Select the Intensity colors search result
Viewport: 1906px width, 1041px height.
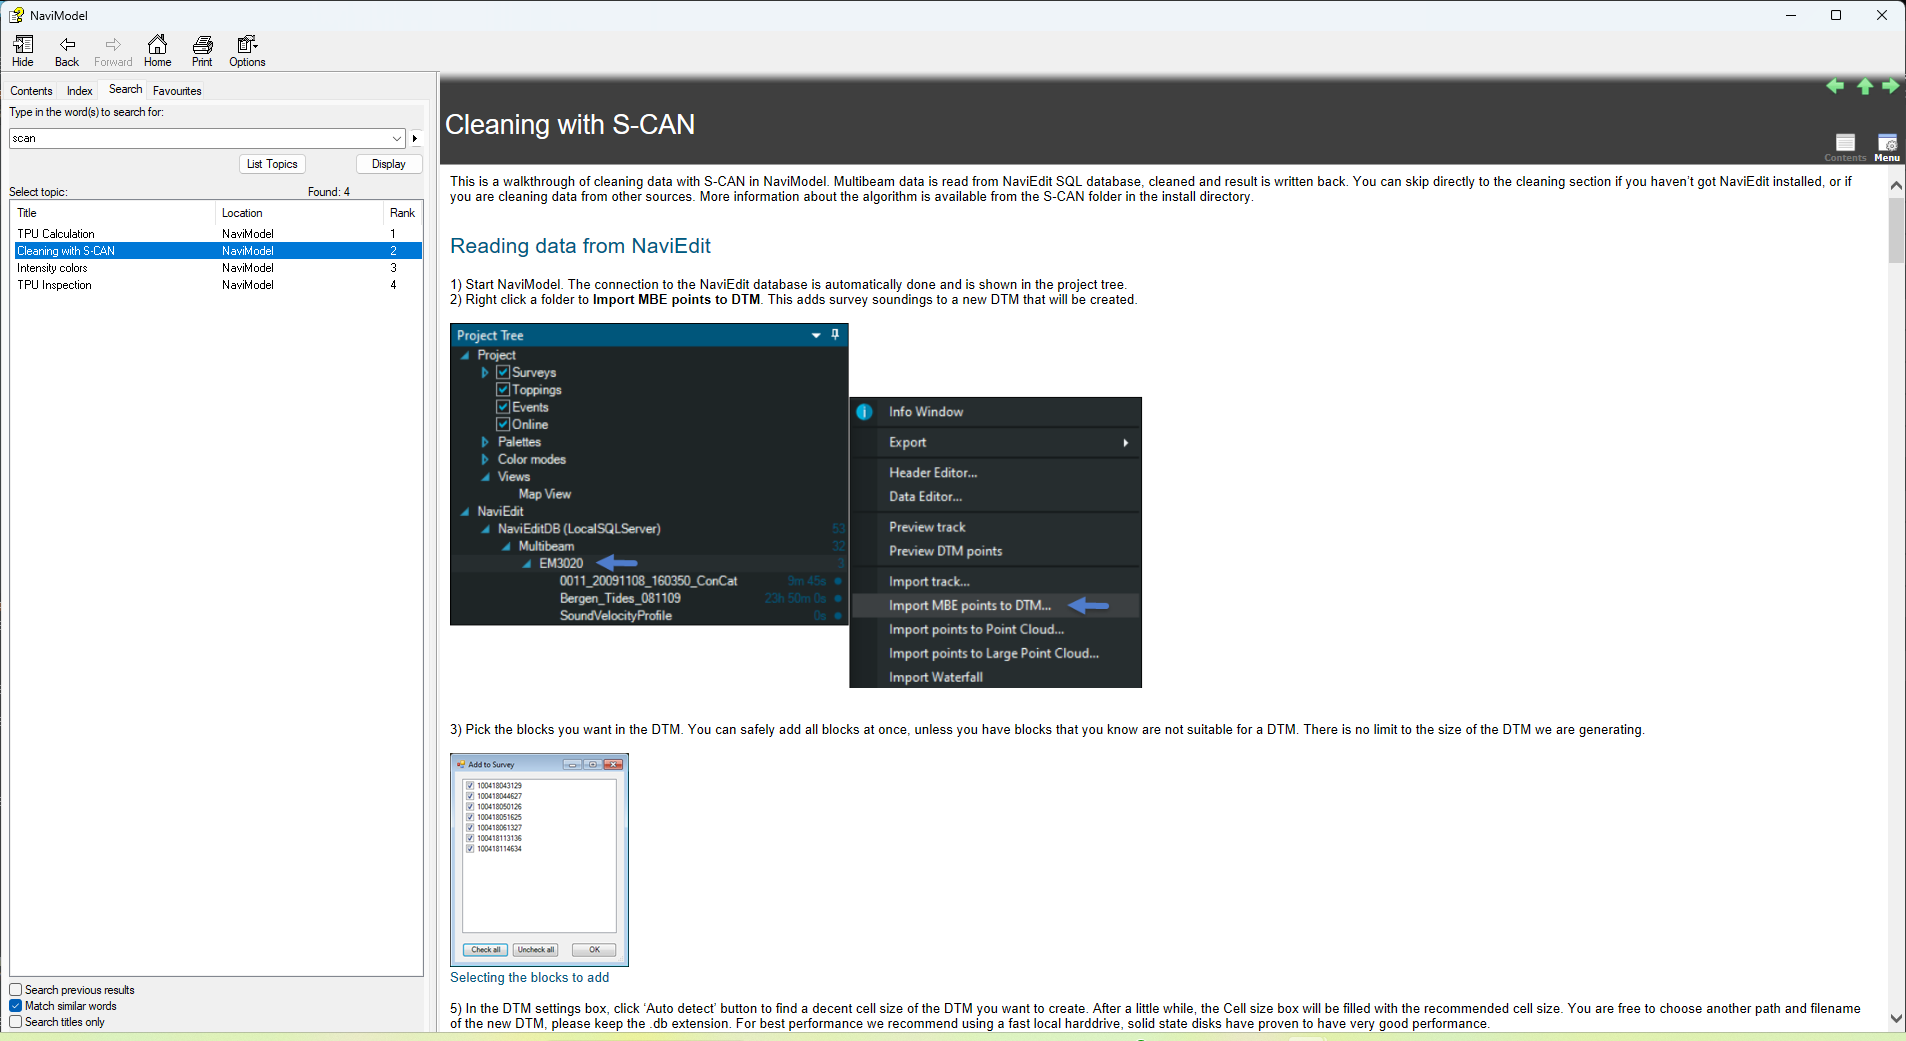coord(218,268)
